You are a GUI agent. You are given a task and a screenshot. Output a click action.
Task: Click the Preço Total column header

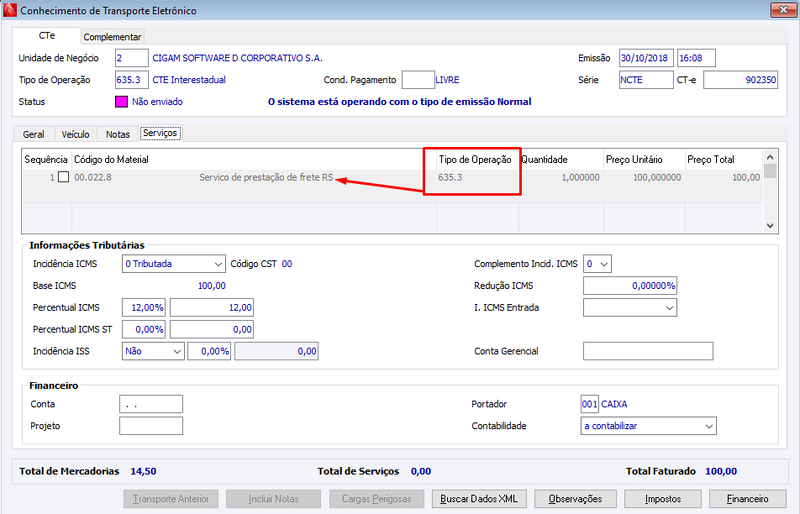coord(723,160)
